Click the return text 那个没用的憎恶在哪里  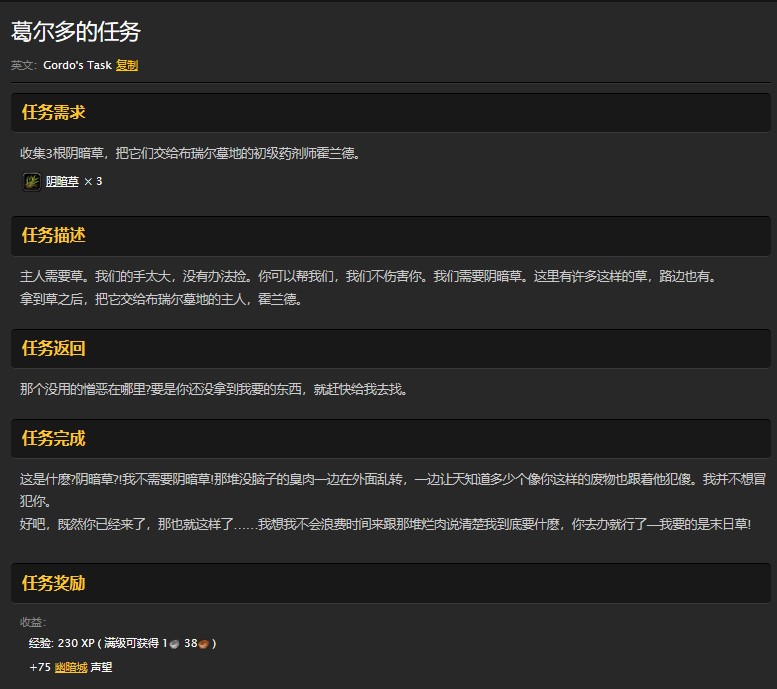click(x=214, y=389)
